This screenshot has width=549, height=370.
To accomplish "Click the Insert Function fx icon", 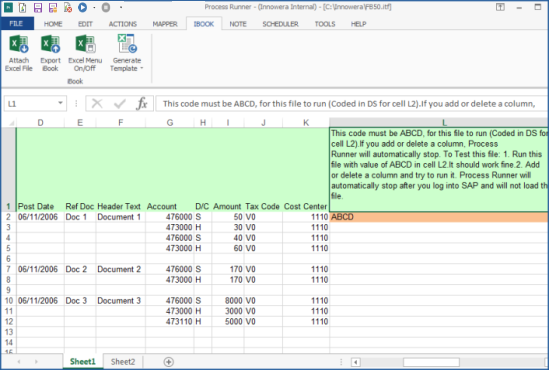I will pyautogui.click(x=142, y=104).
